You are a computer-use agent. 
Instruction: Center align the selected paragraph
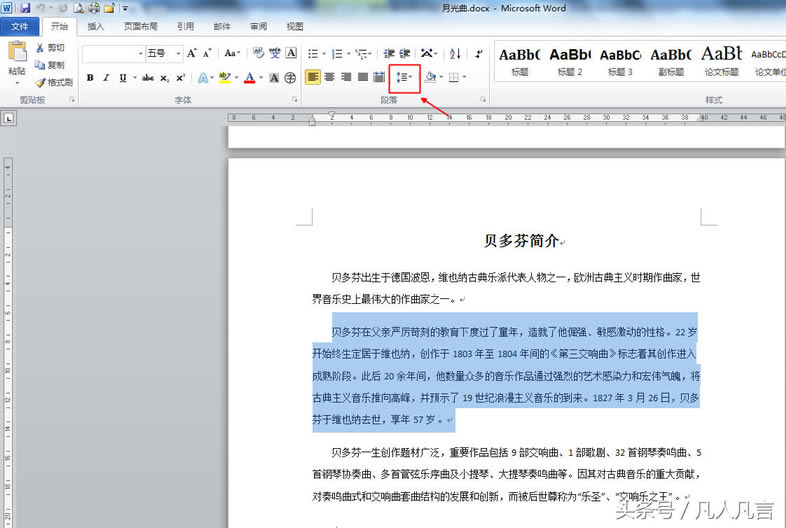(329, 77)
